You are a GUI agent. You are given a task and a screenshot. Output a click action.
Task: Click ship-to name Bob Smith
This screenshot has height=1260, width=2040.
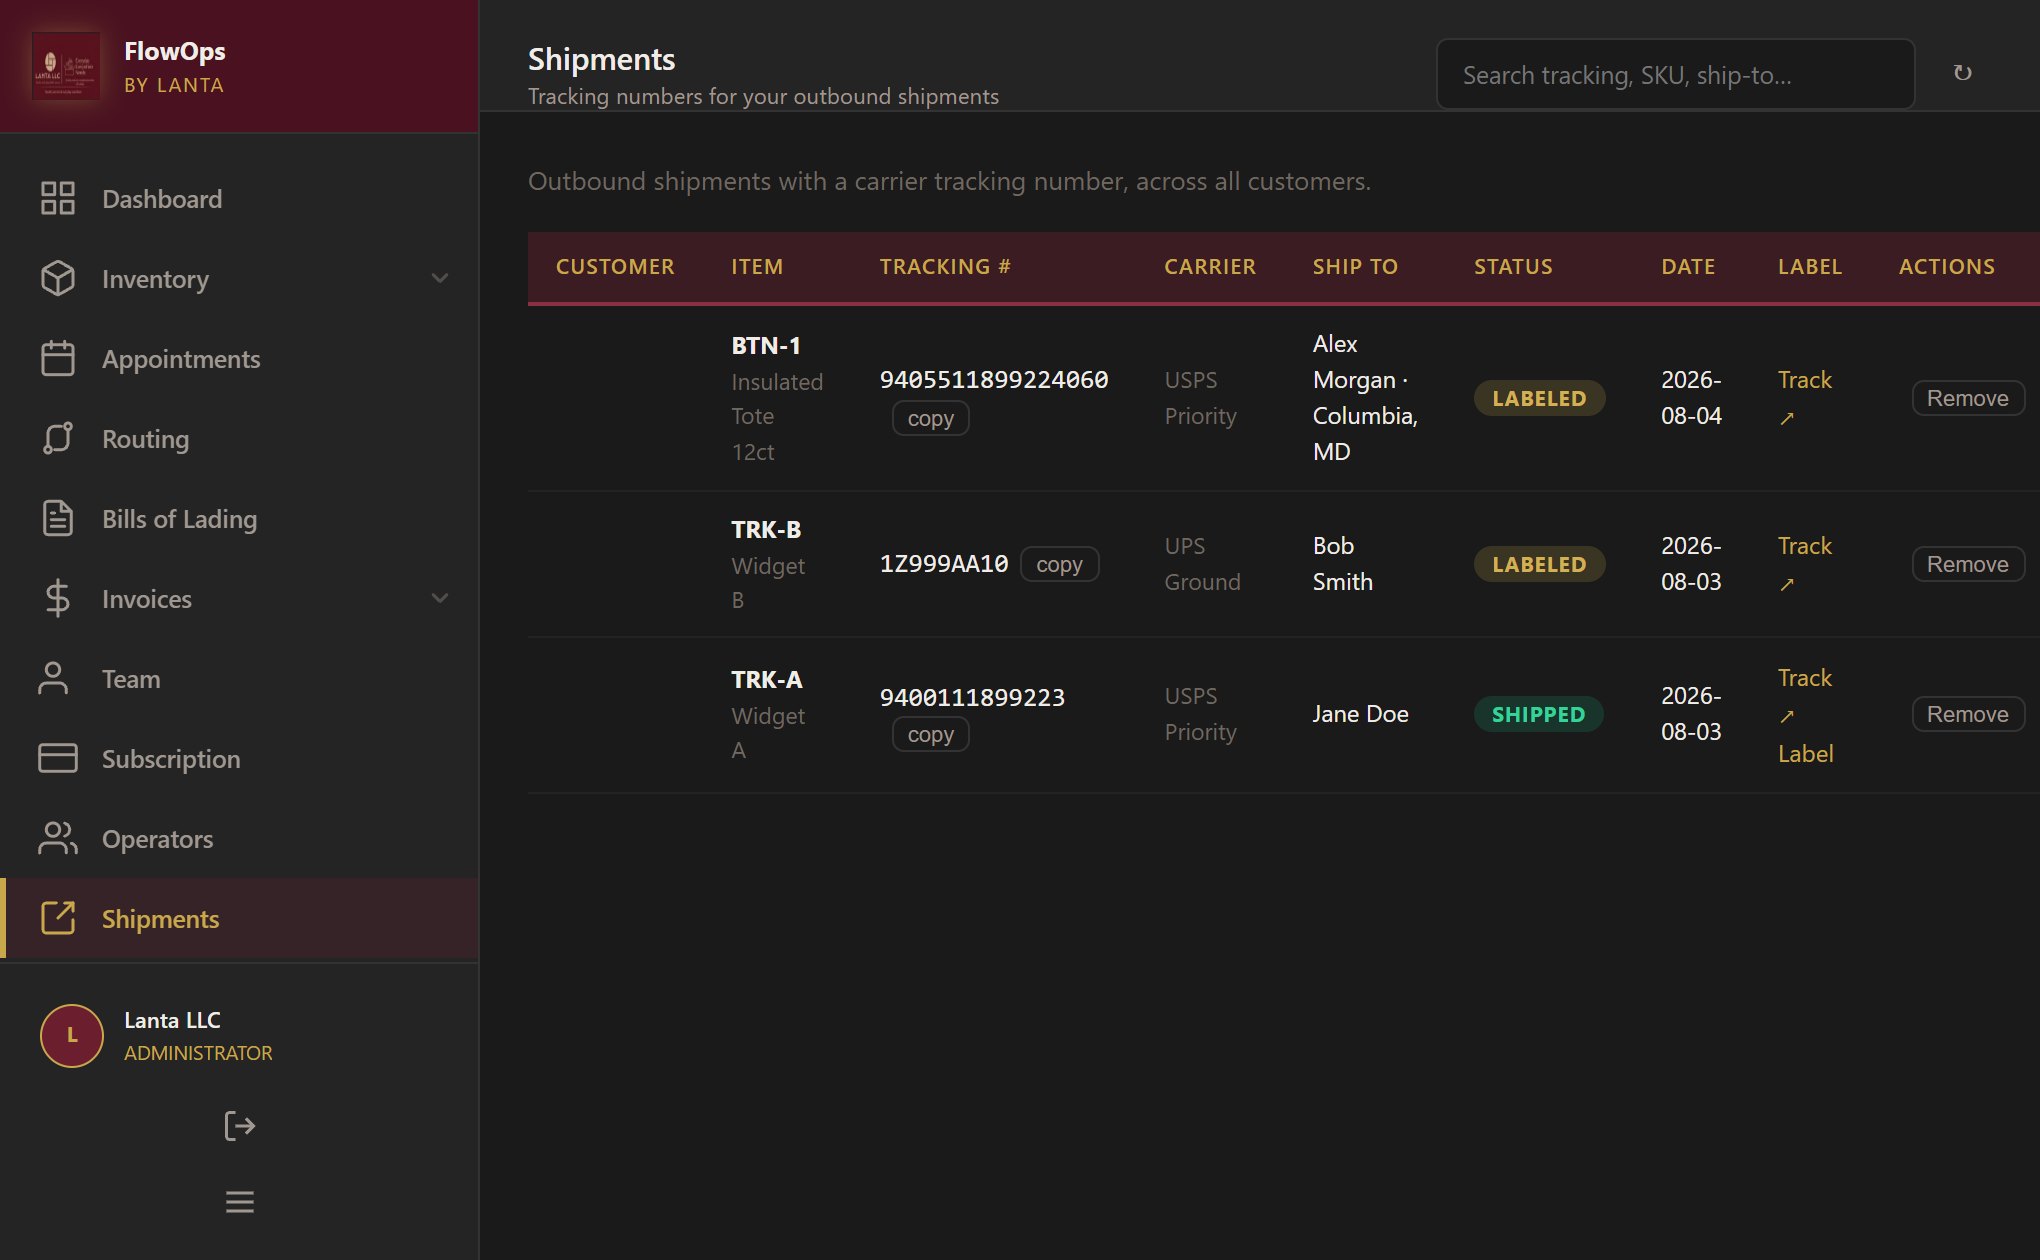click(1343, 564)
